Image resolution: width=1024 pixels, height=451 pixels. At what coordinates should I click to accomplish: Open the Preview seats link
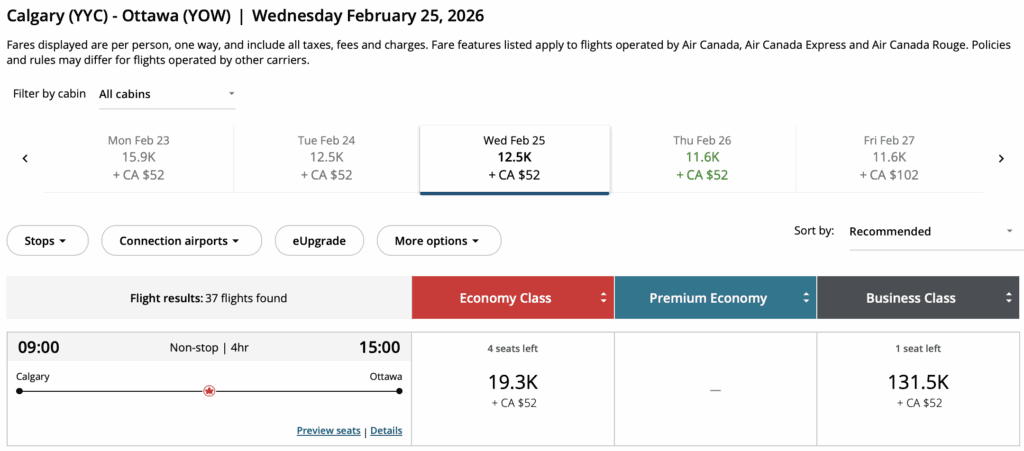point(328,431)
